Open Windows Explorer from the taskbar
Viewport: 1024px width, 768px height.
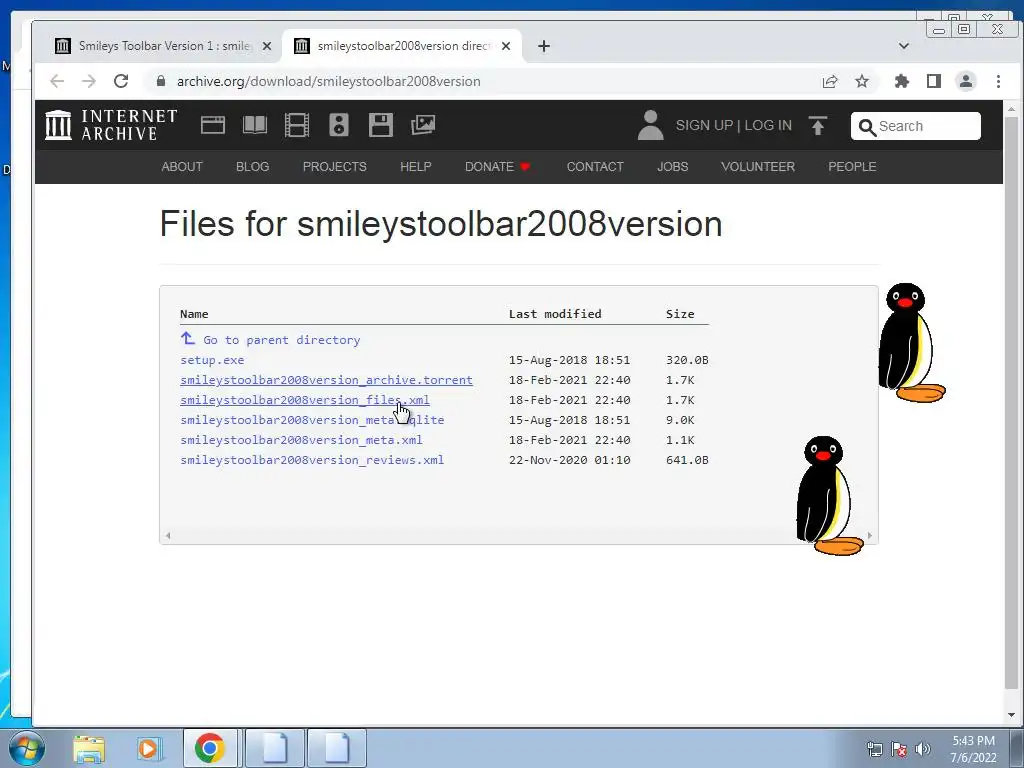click(89, 748)
